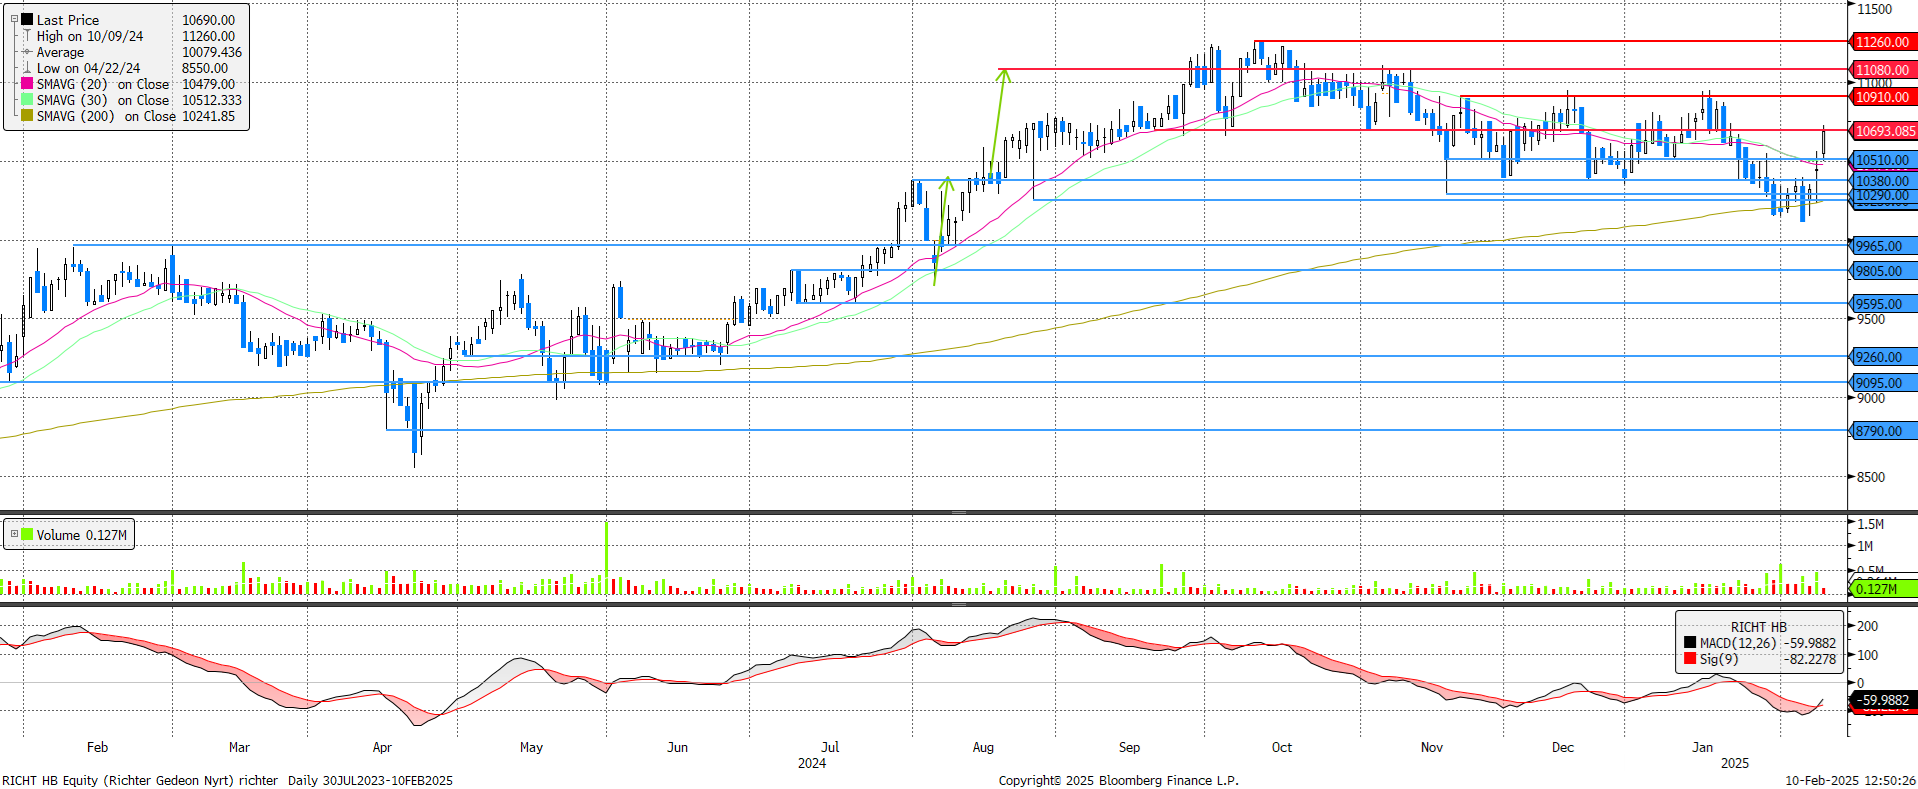Click the 11500 price axis tick
This screenshot has width=1918, height=789.
point(1875,9)
